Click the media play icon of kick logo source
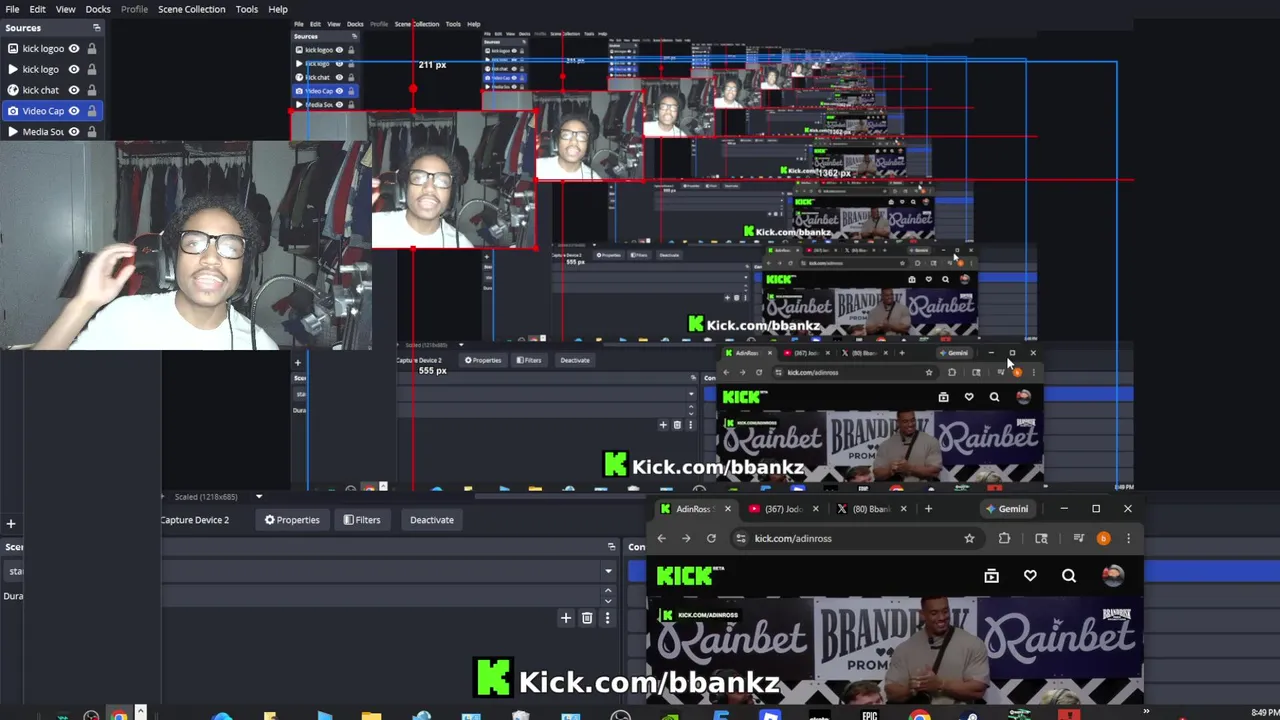 pos(12,69)
